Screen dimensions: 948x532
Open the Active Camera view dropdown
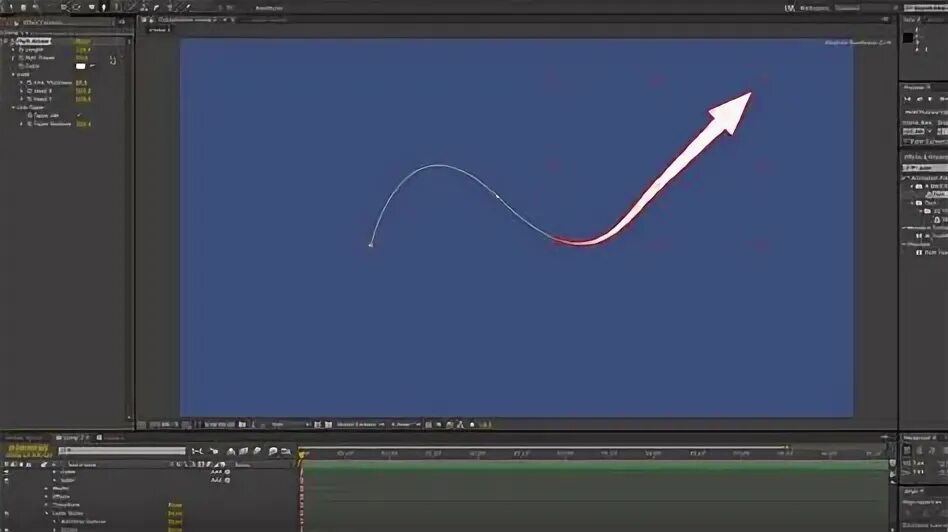(360, 424)
